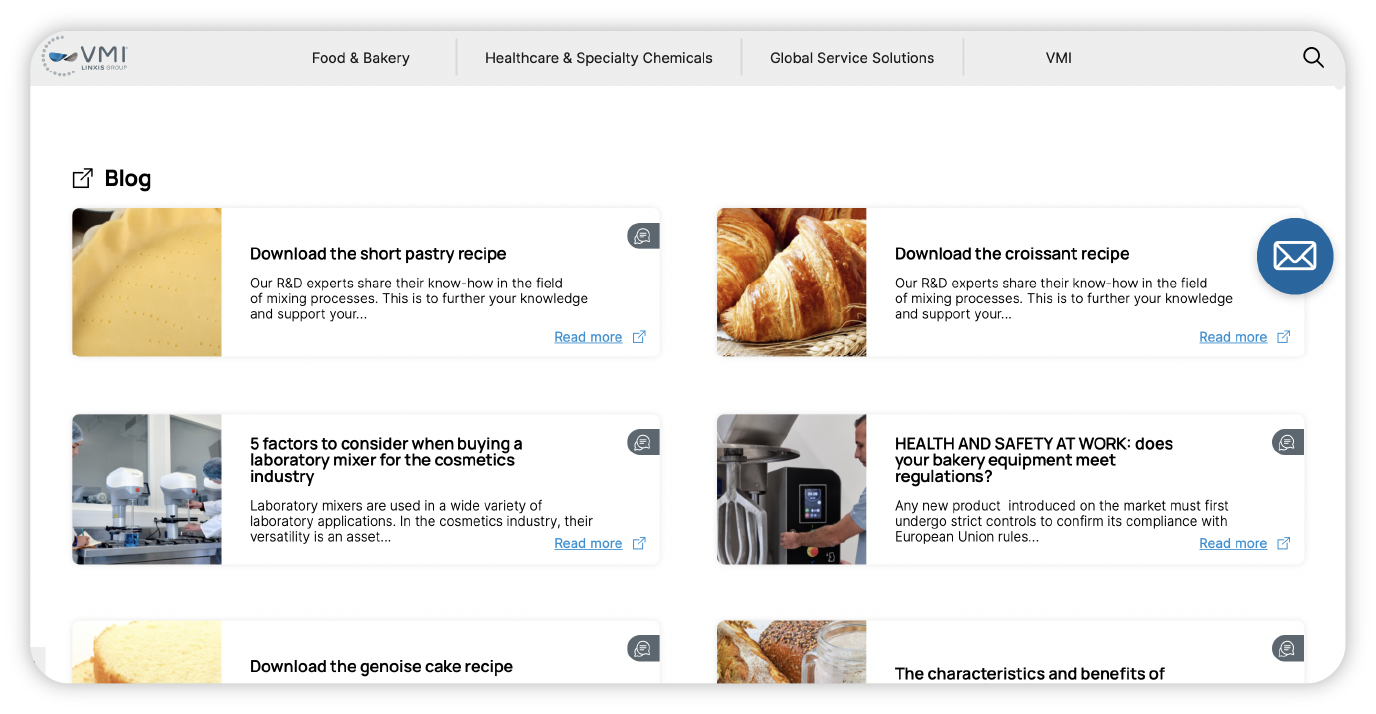1376x714 pixels.
Task: Click the VMI Linxis Group logo
Action: click(86, 58)
